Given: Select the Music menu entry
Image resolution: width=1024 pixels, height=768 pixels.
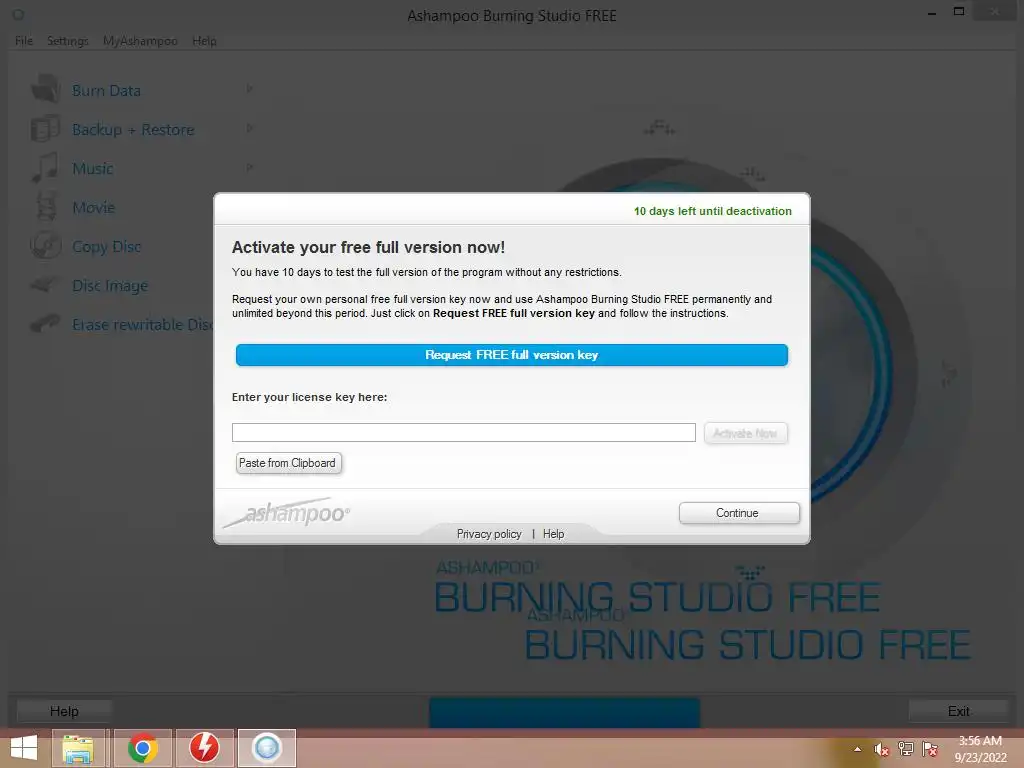Looking at the screenshot, I should click(x=92, y=168).
